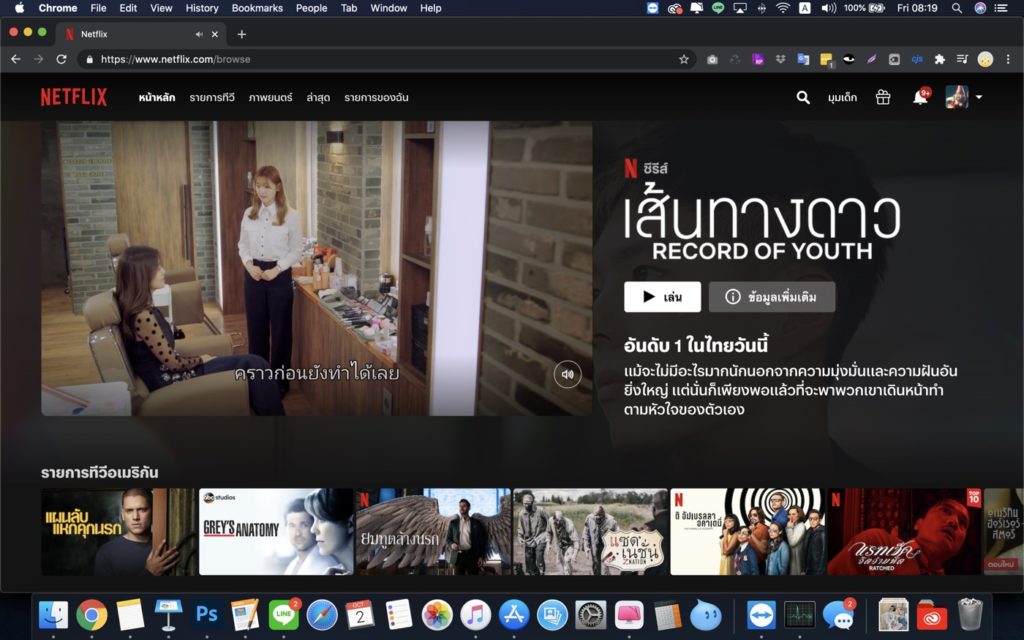Open the Chrome History menu

(202, 8)
